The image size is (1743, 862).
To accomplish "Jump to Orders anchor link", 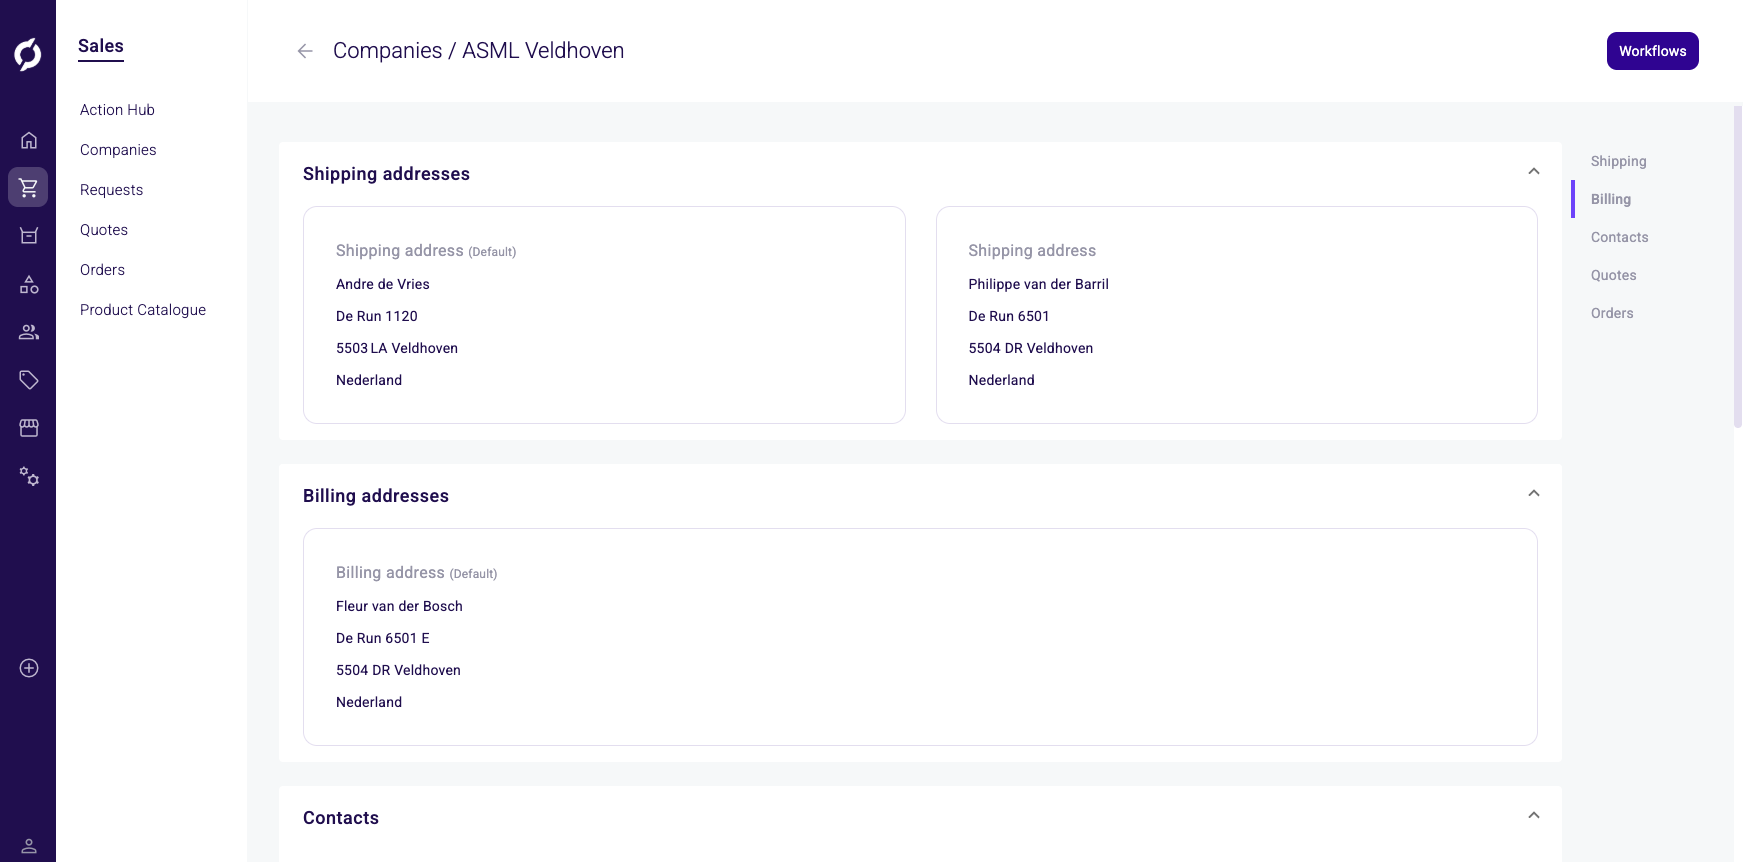I will 1612,313.
